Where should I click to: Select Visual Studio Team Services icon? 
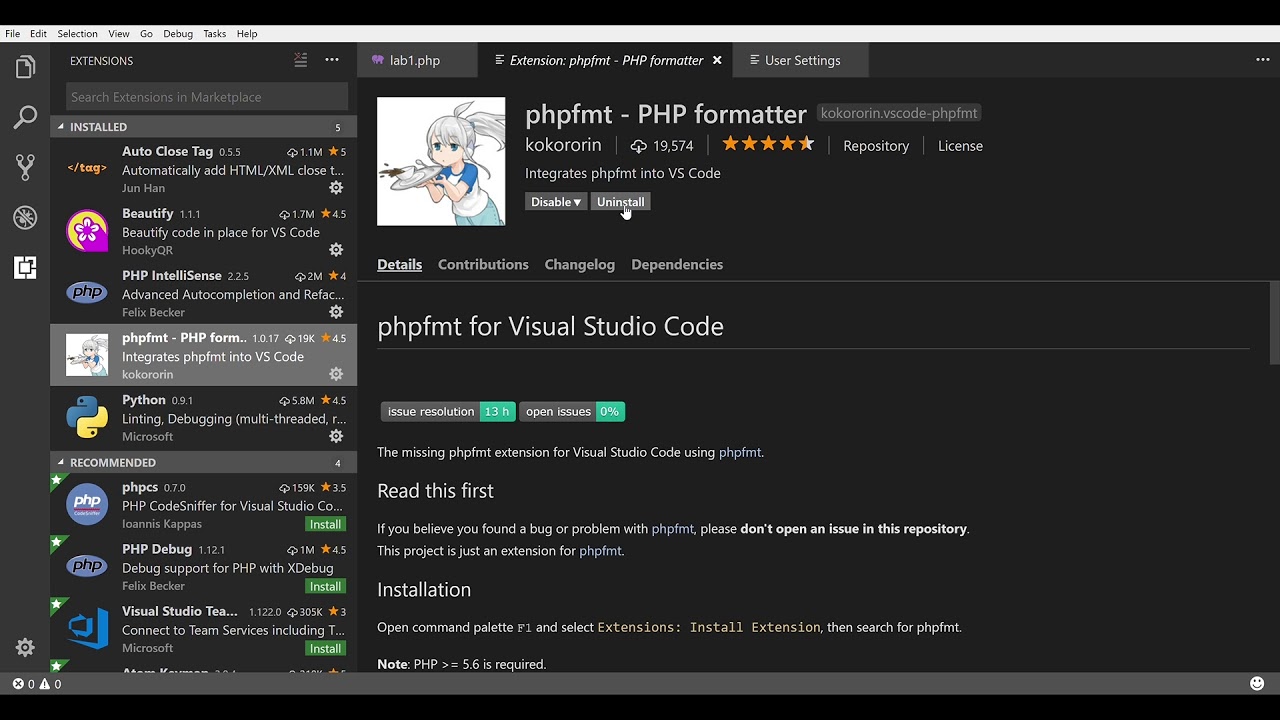click(x=87, y=629)
